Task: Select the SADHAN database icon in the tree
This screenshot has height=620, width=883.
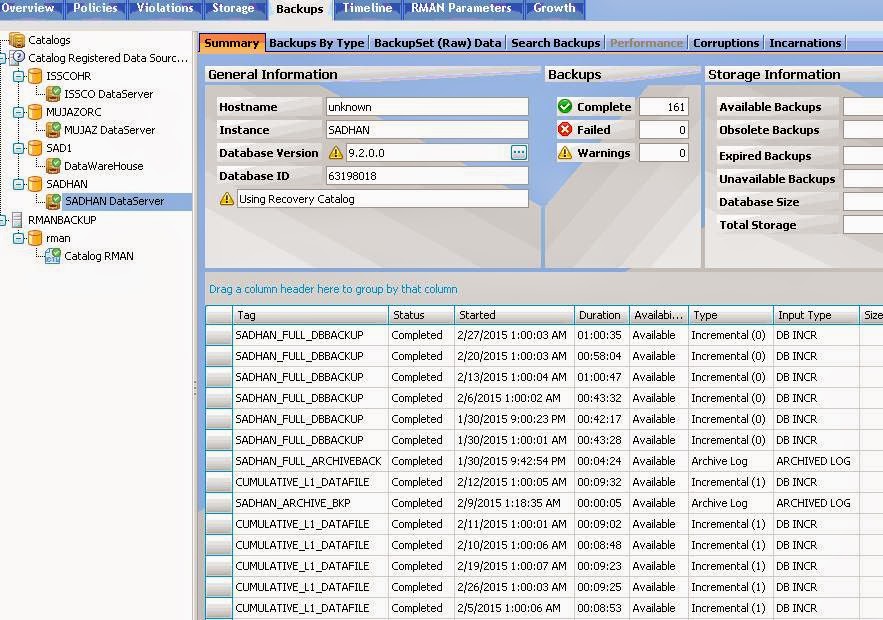Action: [x=34, y=184]
